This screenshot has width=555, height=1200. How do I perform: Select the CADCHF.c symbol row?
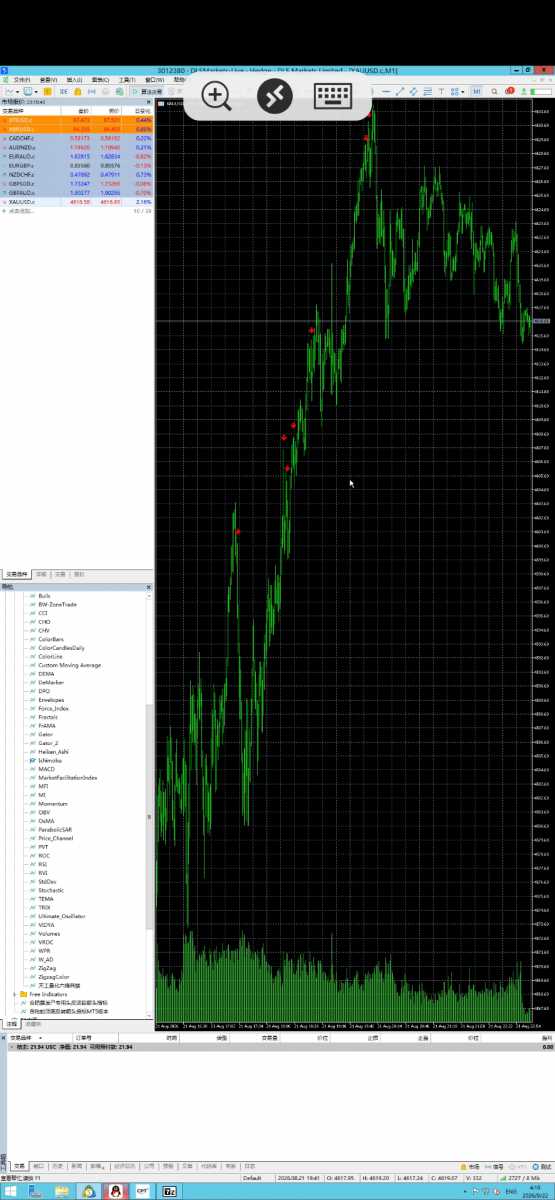pyautogui.click(x=77, y=138)
